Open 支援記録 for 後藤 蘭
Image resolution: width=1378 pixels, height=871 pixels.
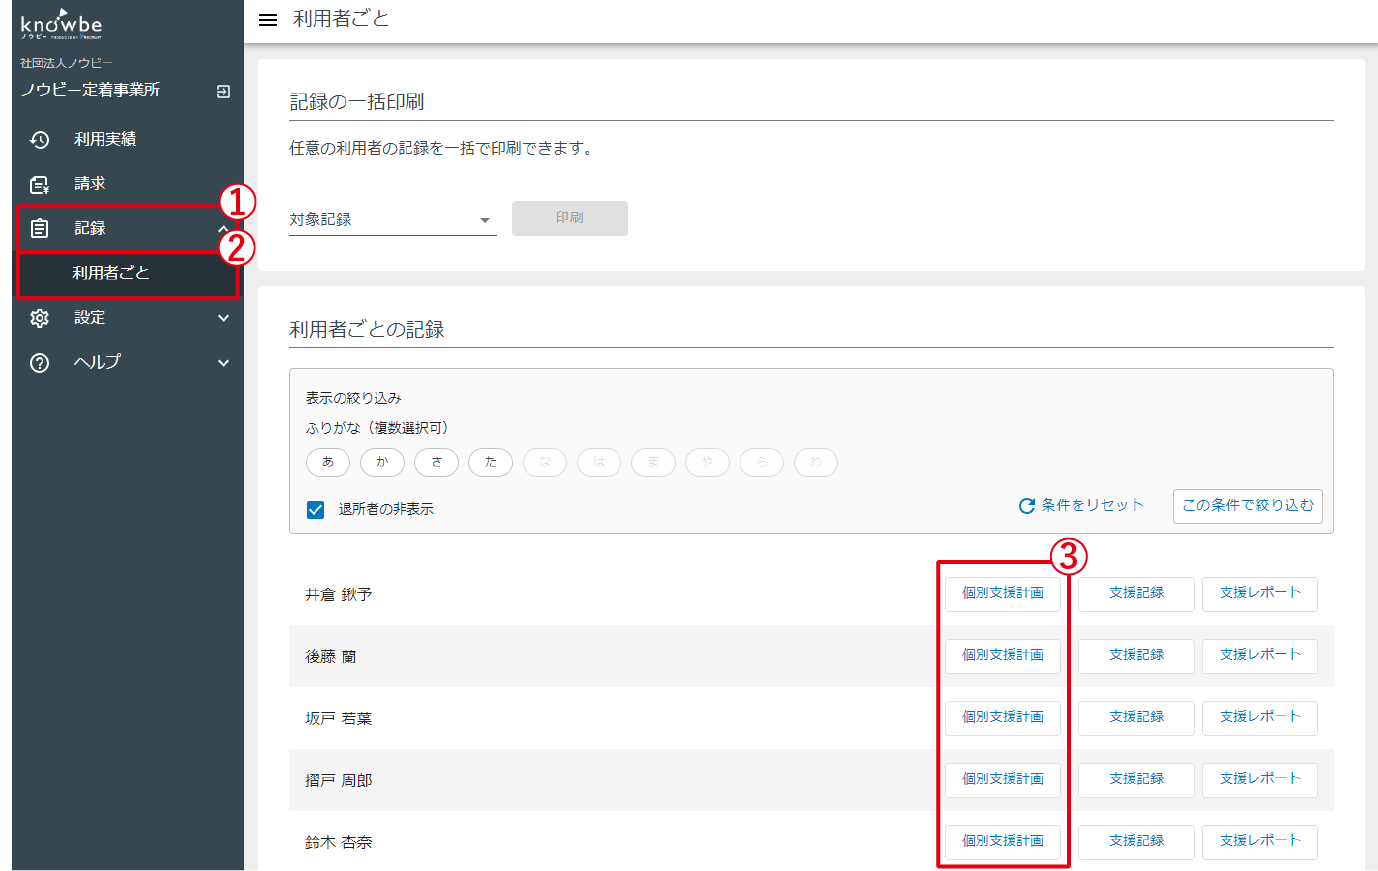point(1136,656)
